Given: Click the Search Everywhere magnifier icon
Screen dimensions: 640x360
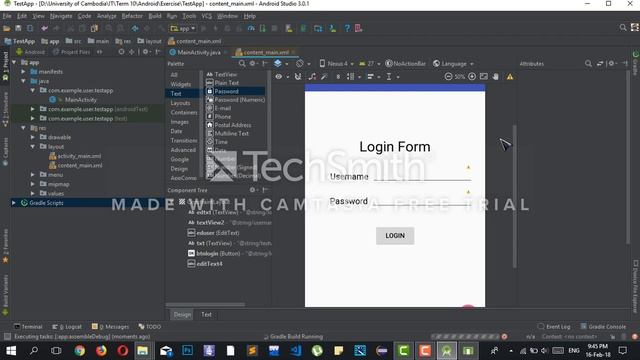Looking at the screenshot, I should (622, 28).
